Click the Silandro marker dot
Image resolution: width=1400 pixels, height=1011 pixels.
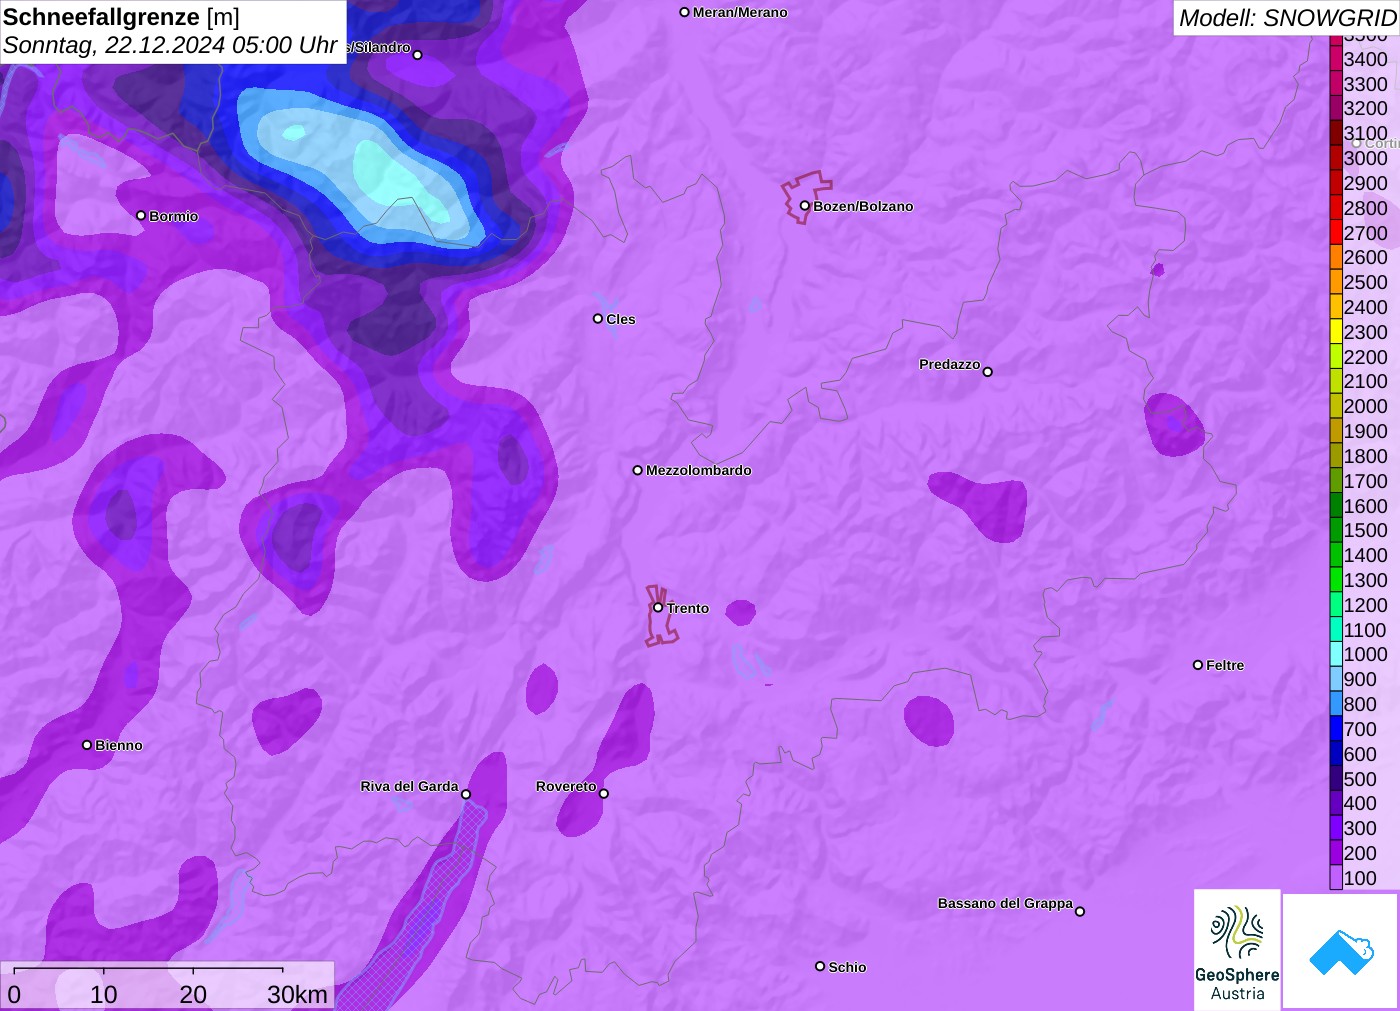click(418, 55)
